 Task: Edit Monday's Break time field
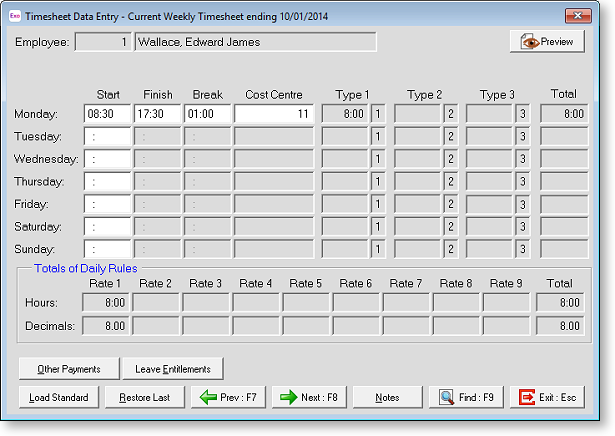click(x=207, y=114)
